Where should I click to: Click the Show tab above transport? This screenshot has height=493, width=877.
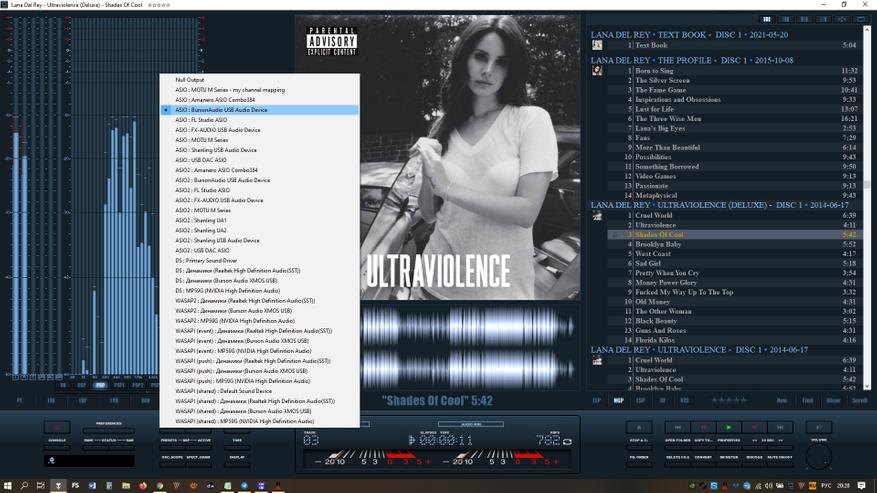[x=833, y=400]
